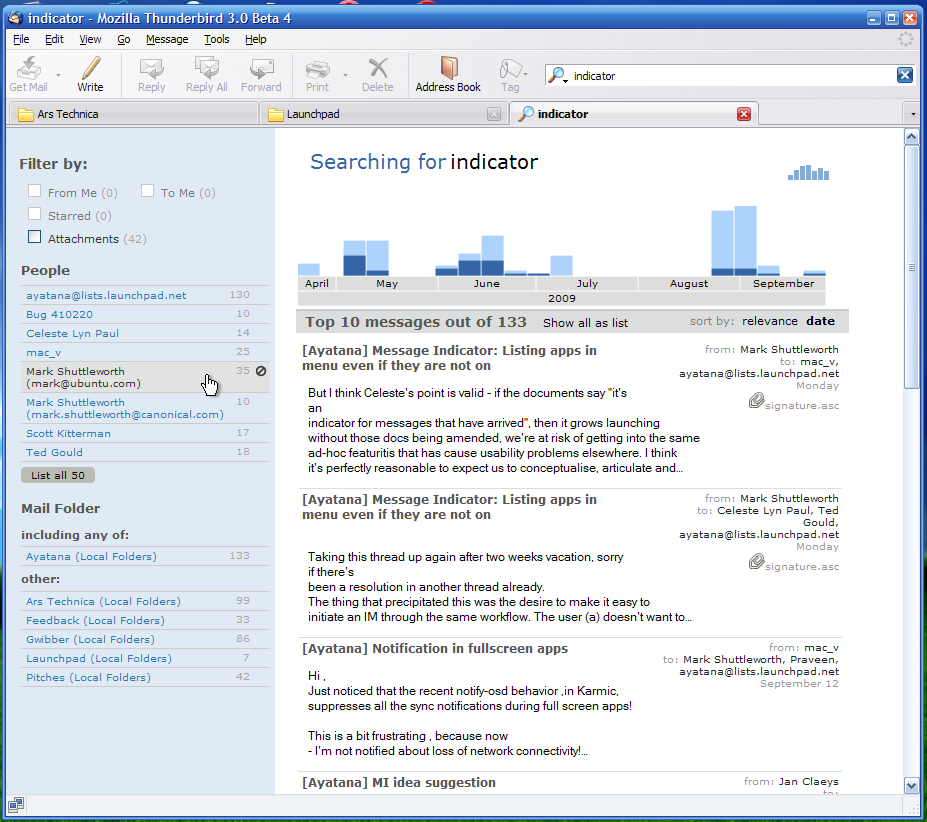927x822 pixels.
Task: Click the Reply All toolbar icon
Action: pos(206,75)
